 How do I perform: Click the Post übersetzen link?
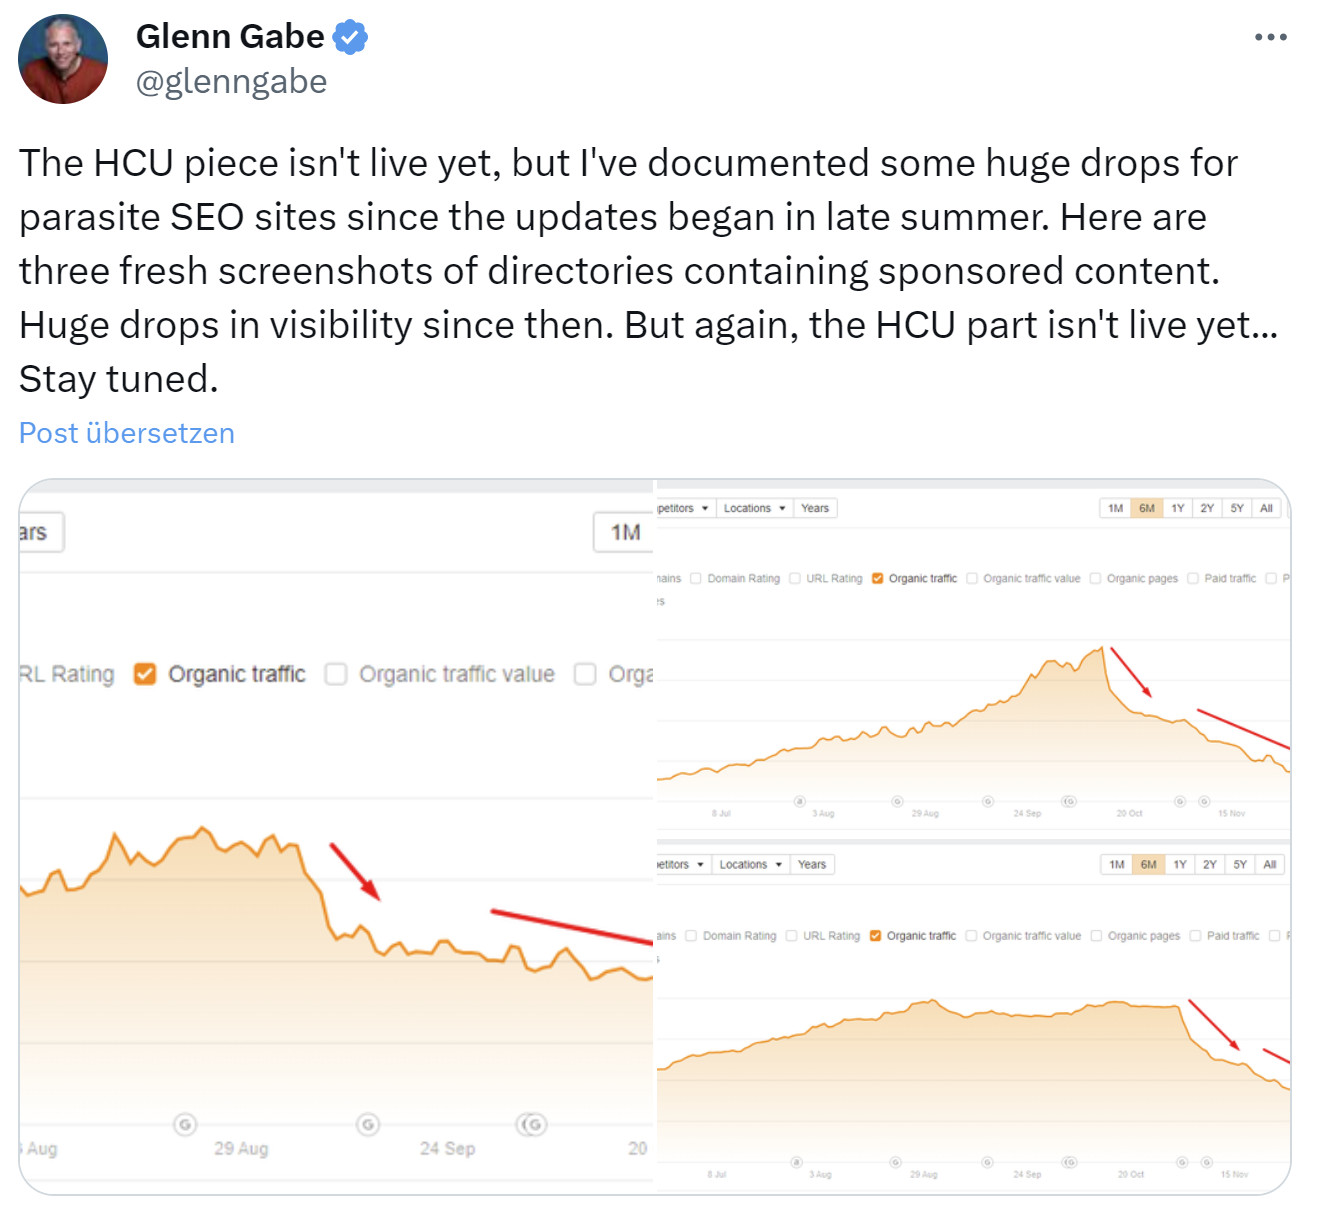pos(126,432)
